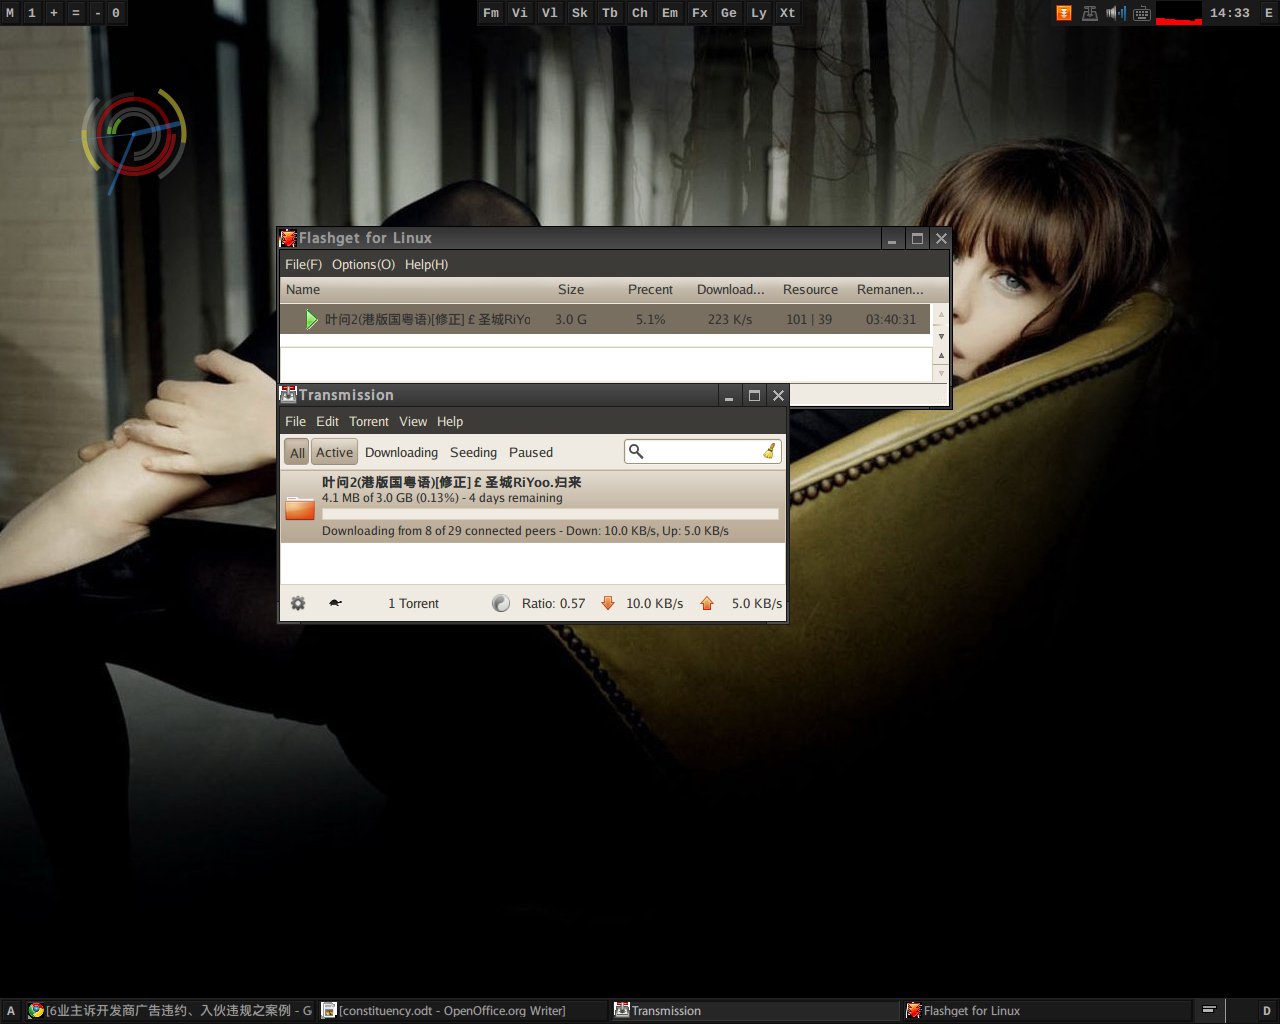Open the network tray icon
Screen dimensions: 1280x1024
1090,13
